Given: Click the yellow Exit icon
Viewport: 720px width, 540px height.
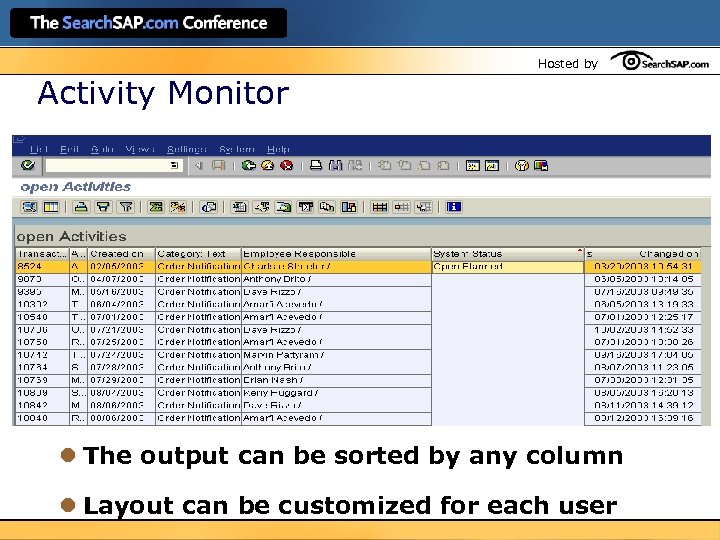Looking at the screenshot, I should pos(267,165).
